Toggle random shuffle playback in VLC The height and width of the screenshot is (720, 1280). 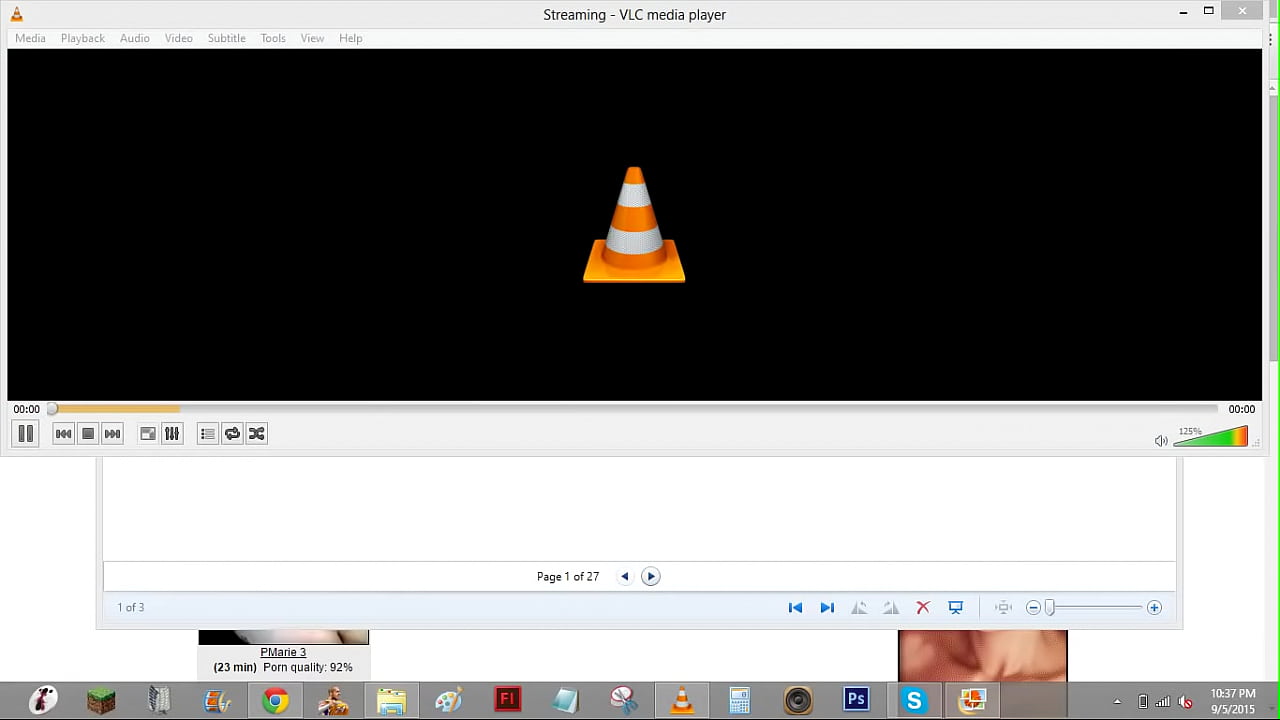[x=257, y=434]
